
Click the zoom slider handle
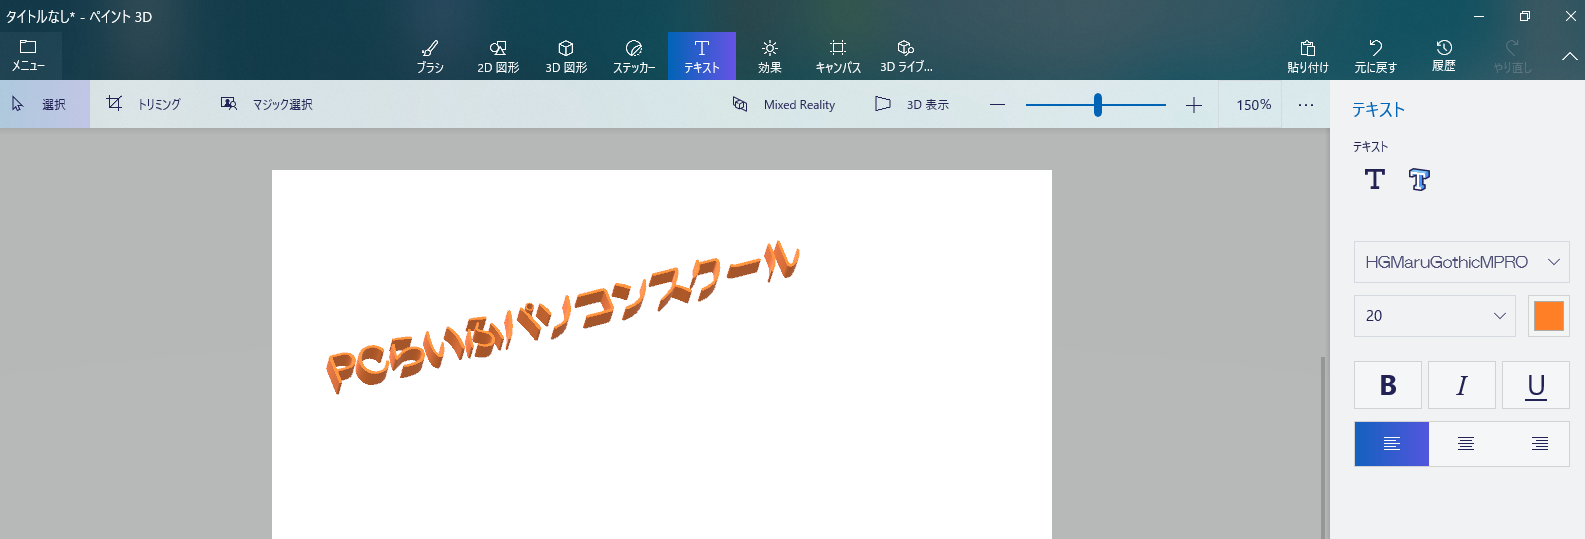tap(1098, 105)
